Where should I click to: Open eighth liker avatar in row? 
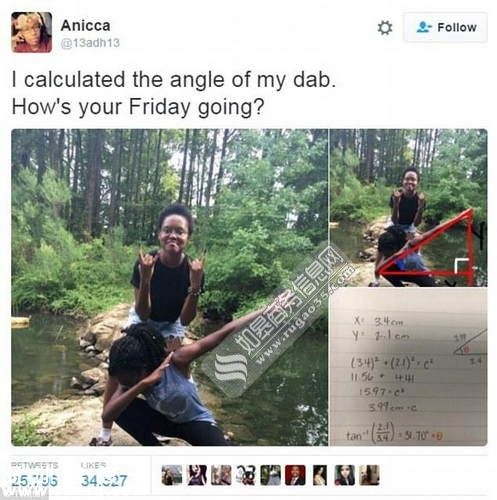[345, 475]
